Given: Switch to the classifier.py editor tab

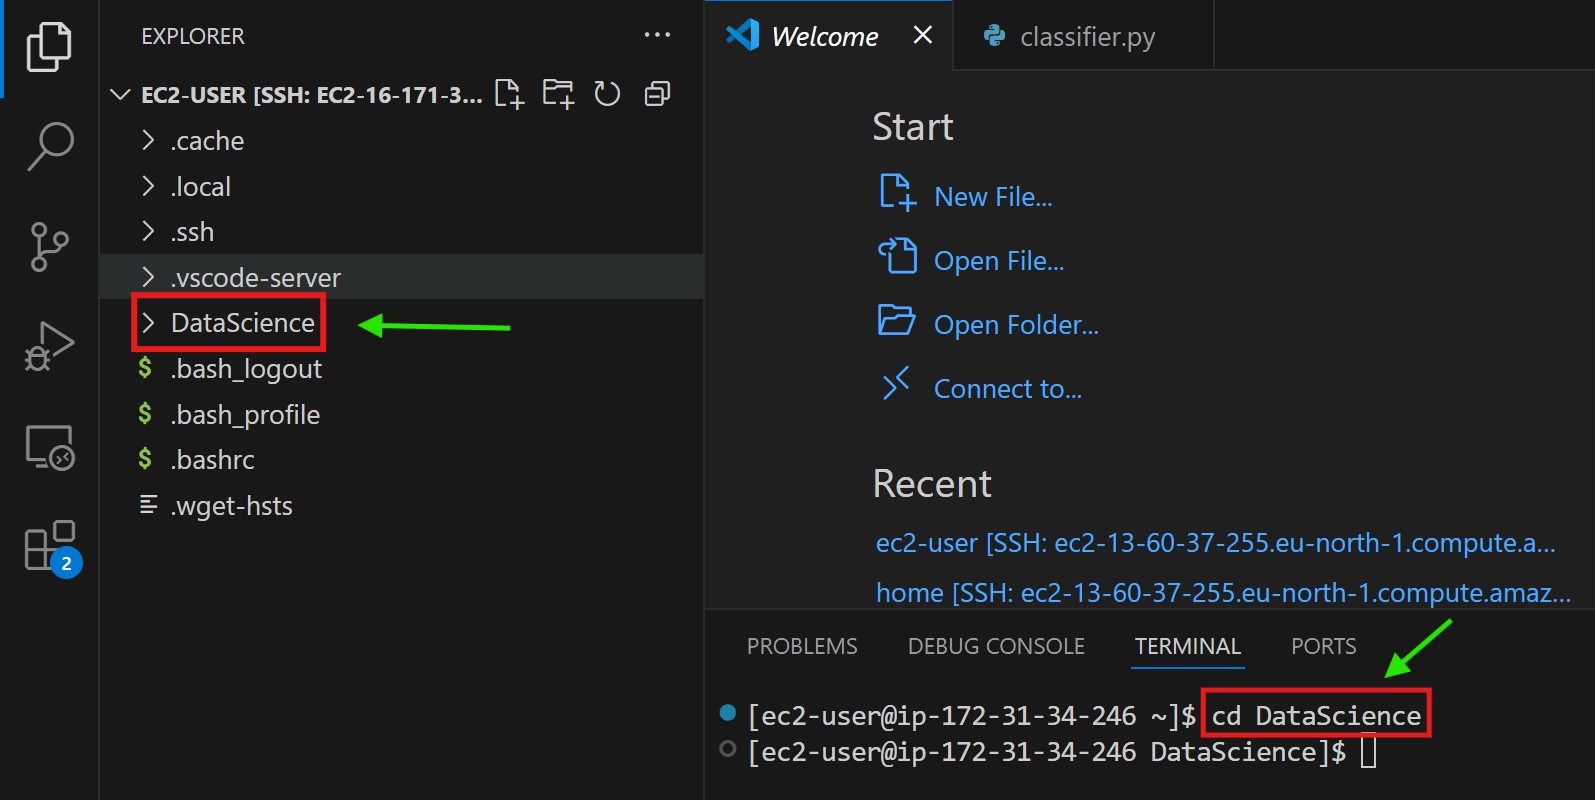Looking at the screenshot, I should pyautogui.click(x=1086, y=37).
